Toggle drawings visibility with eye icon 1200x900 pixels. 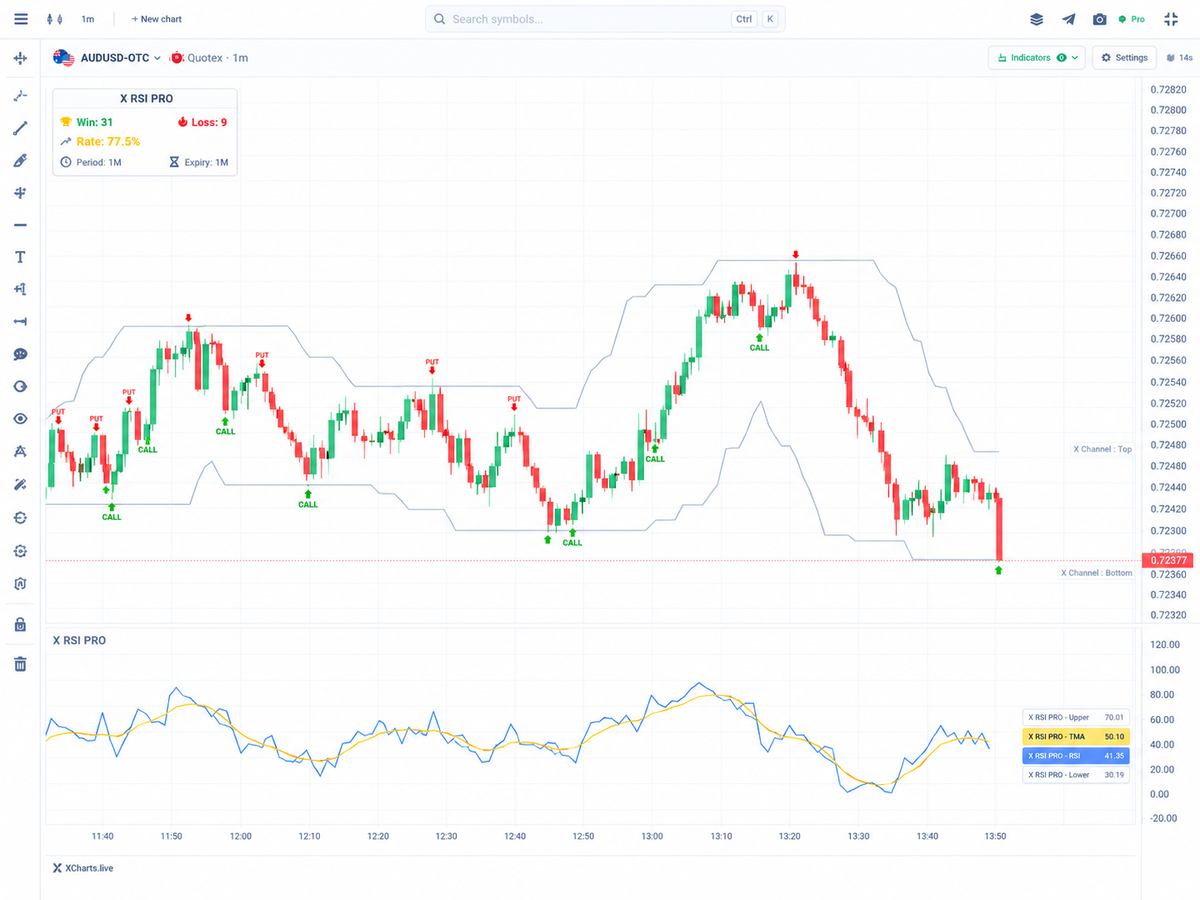pyautogui.click(x=20, y=419)
